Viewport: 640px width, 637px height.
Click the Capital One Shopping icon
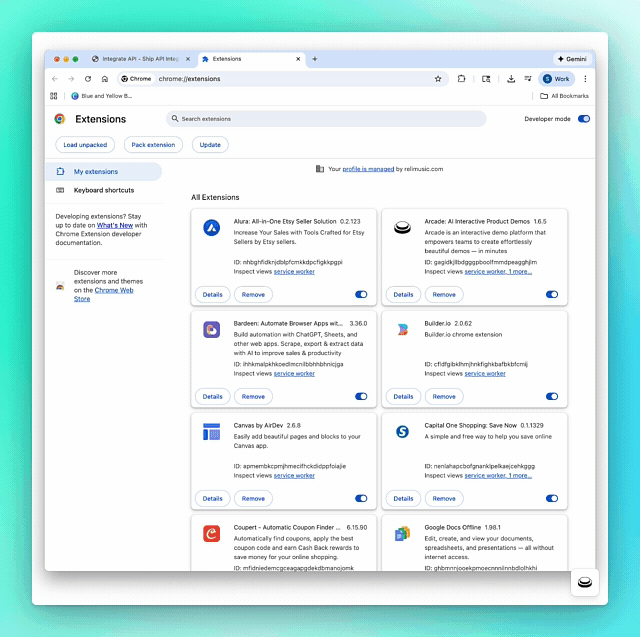click(402, 431)
